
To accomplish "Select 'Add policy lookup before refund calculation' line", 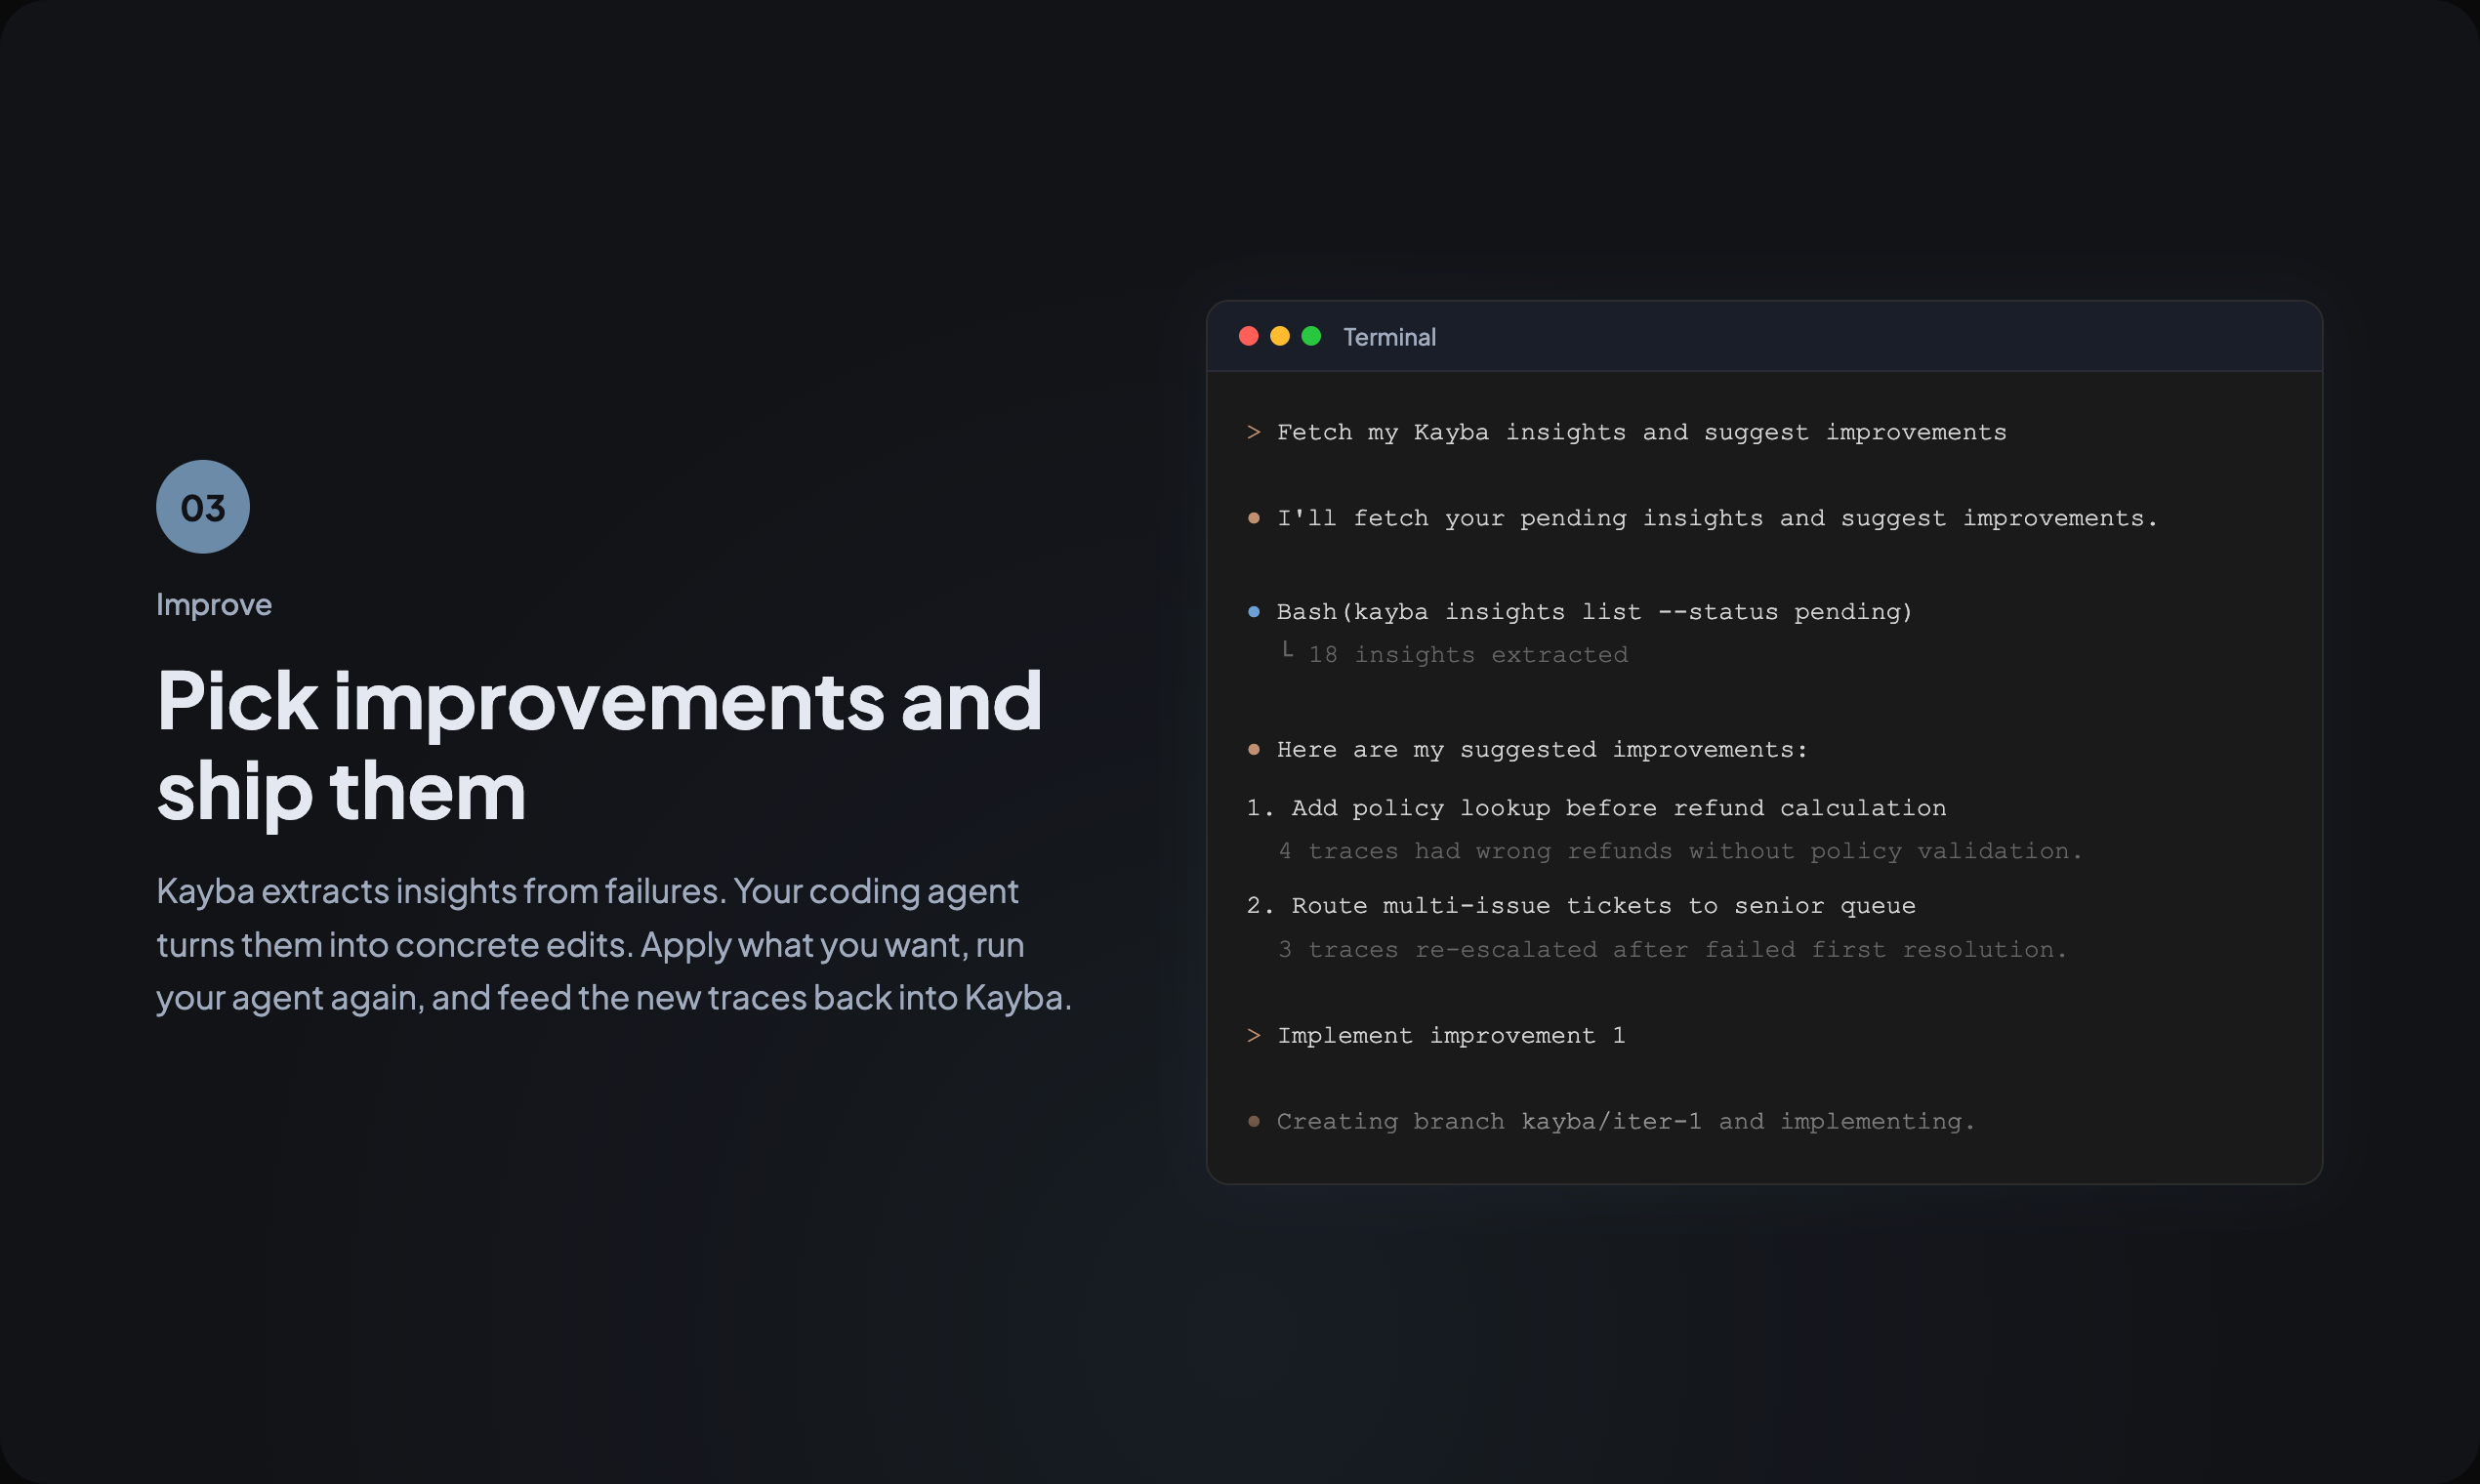I will (x=1618, y=808).
